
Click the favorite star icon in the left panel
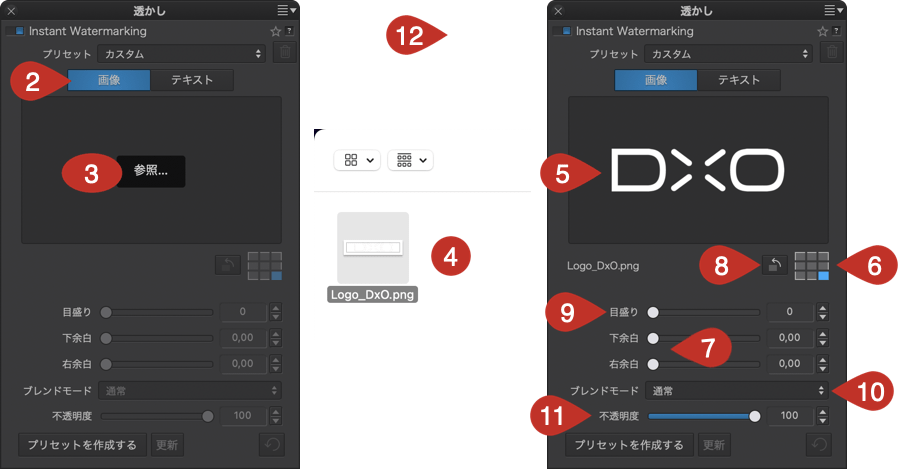(x=276, y=31)
